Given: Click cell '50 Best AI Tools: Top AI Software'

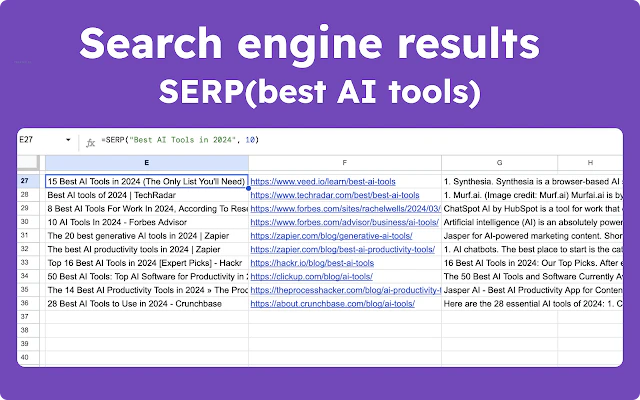Looking at the screenshot, I should tap(147, 276).
